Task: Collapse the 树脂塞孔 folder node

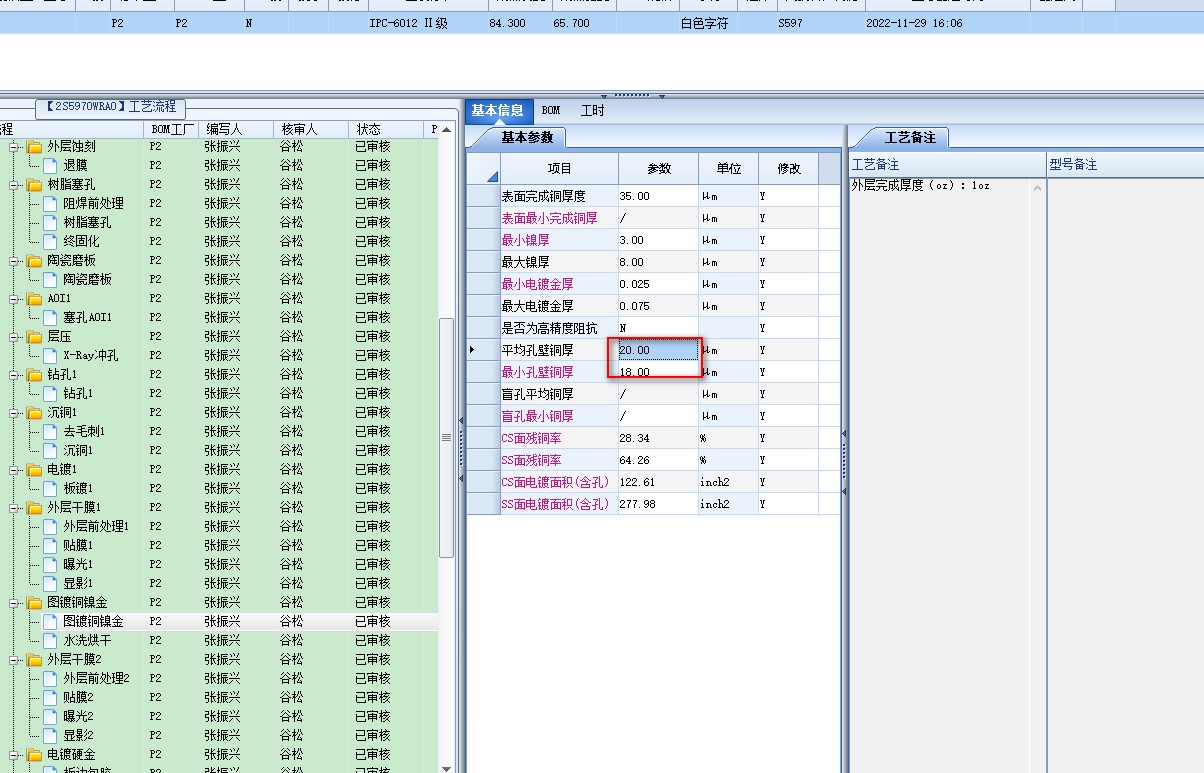Action: coord(15,185)
